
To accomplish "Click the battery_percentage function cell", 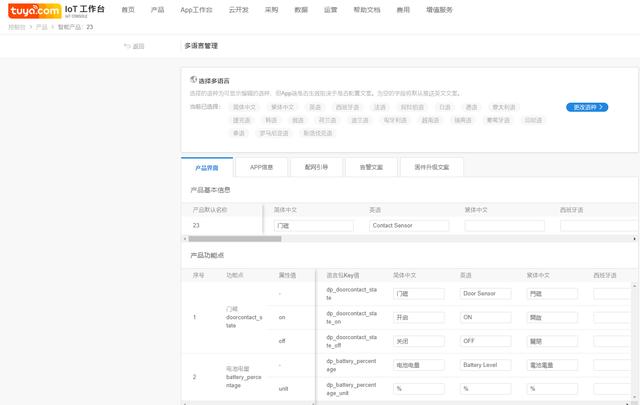I will 244,377.
